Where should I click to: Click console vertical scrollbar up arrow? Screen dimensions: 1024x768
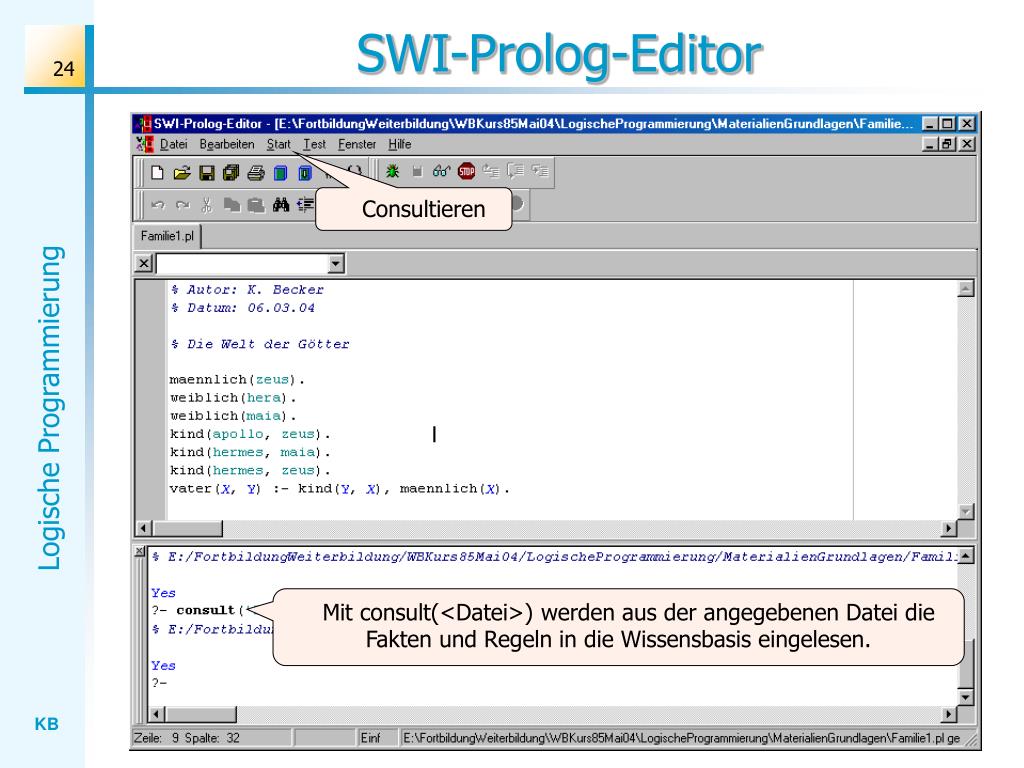pyautogui.click(x=966, y=556)
